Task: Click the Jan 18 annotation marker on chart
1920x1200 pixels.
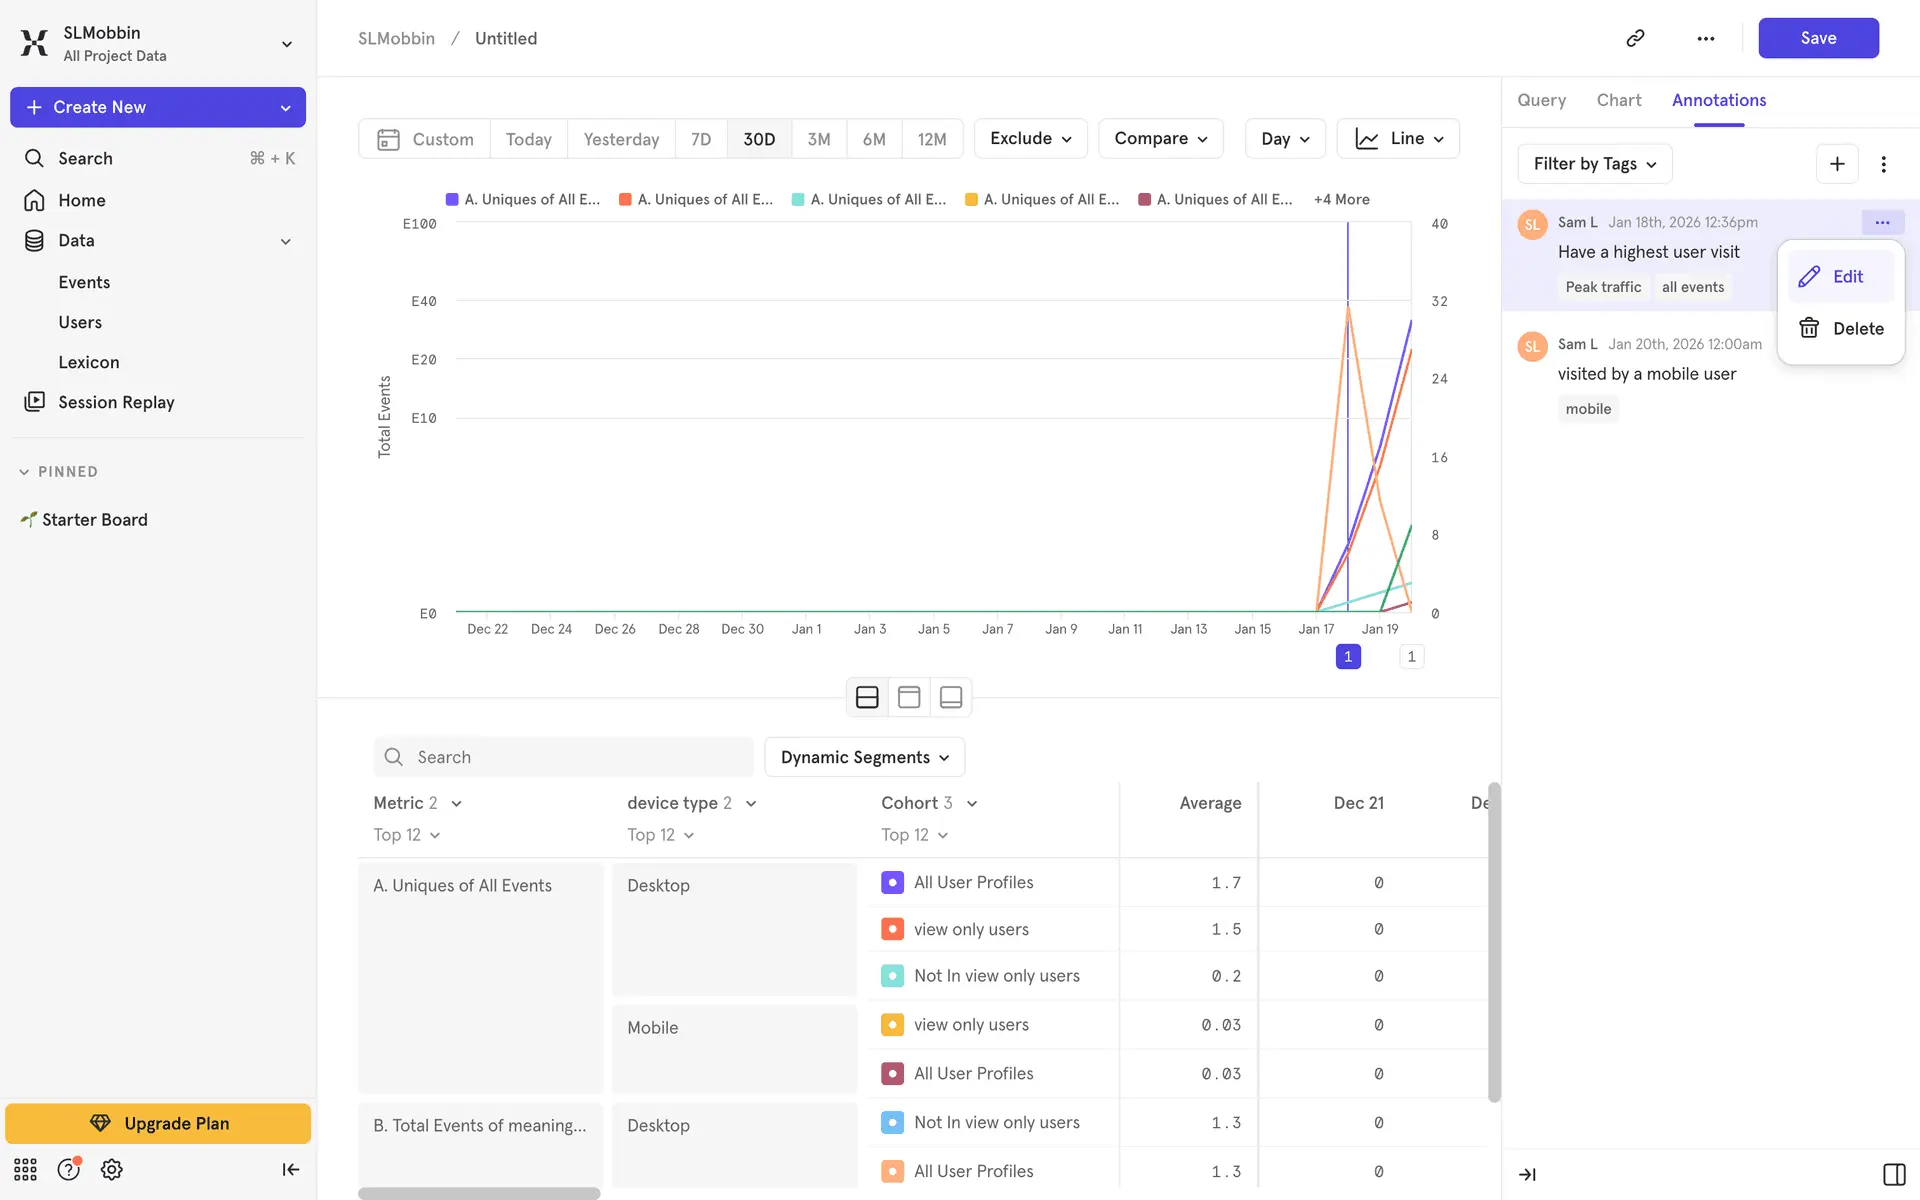Action: click(1347, 657)
